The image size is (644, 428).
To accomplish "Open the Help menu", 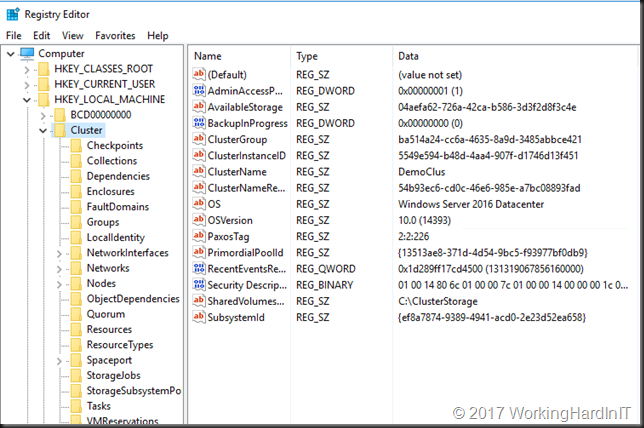I will coord(158,36).
